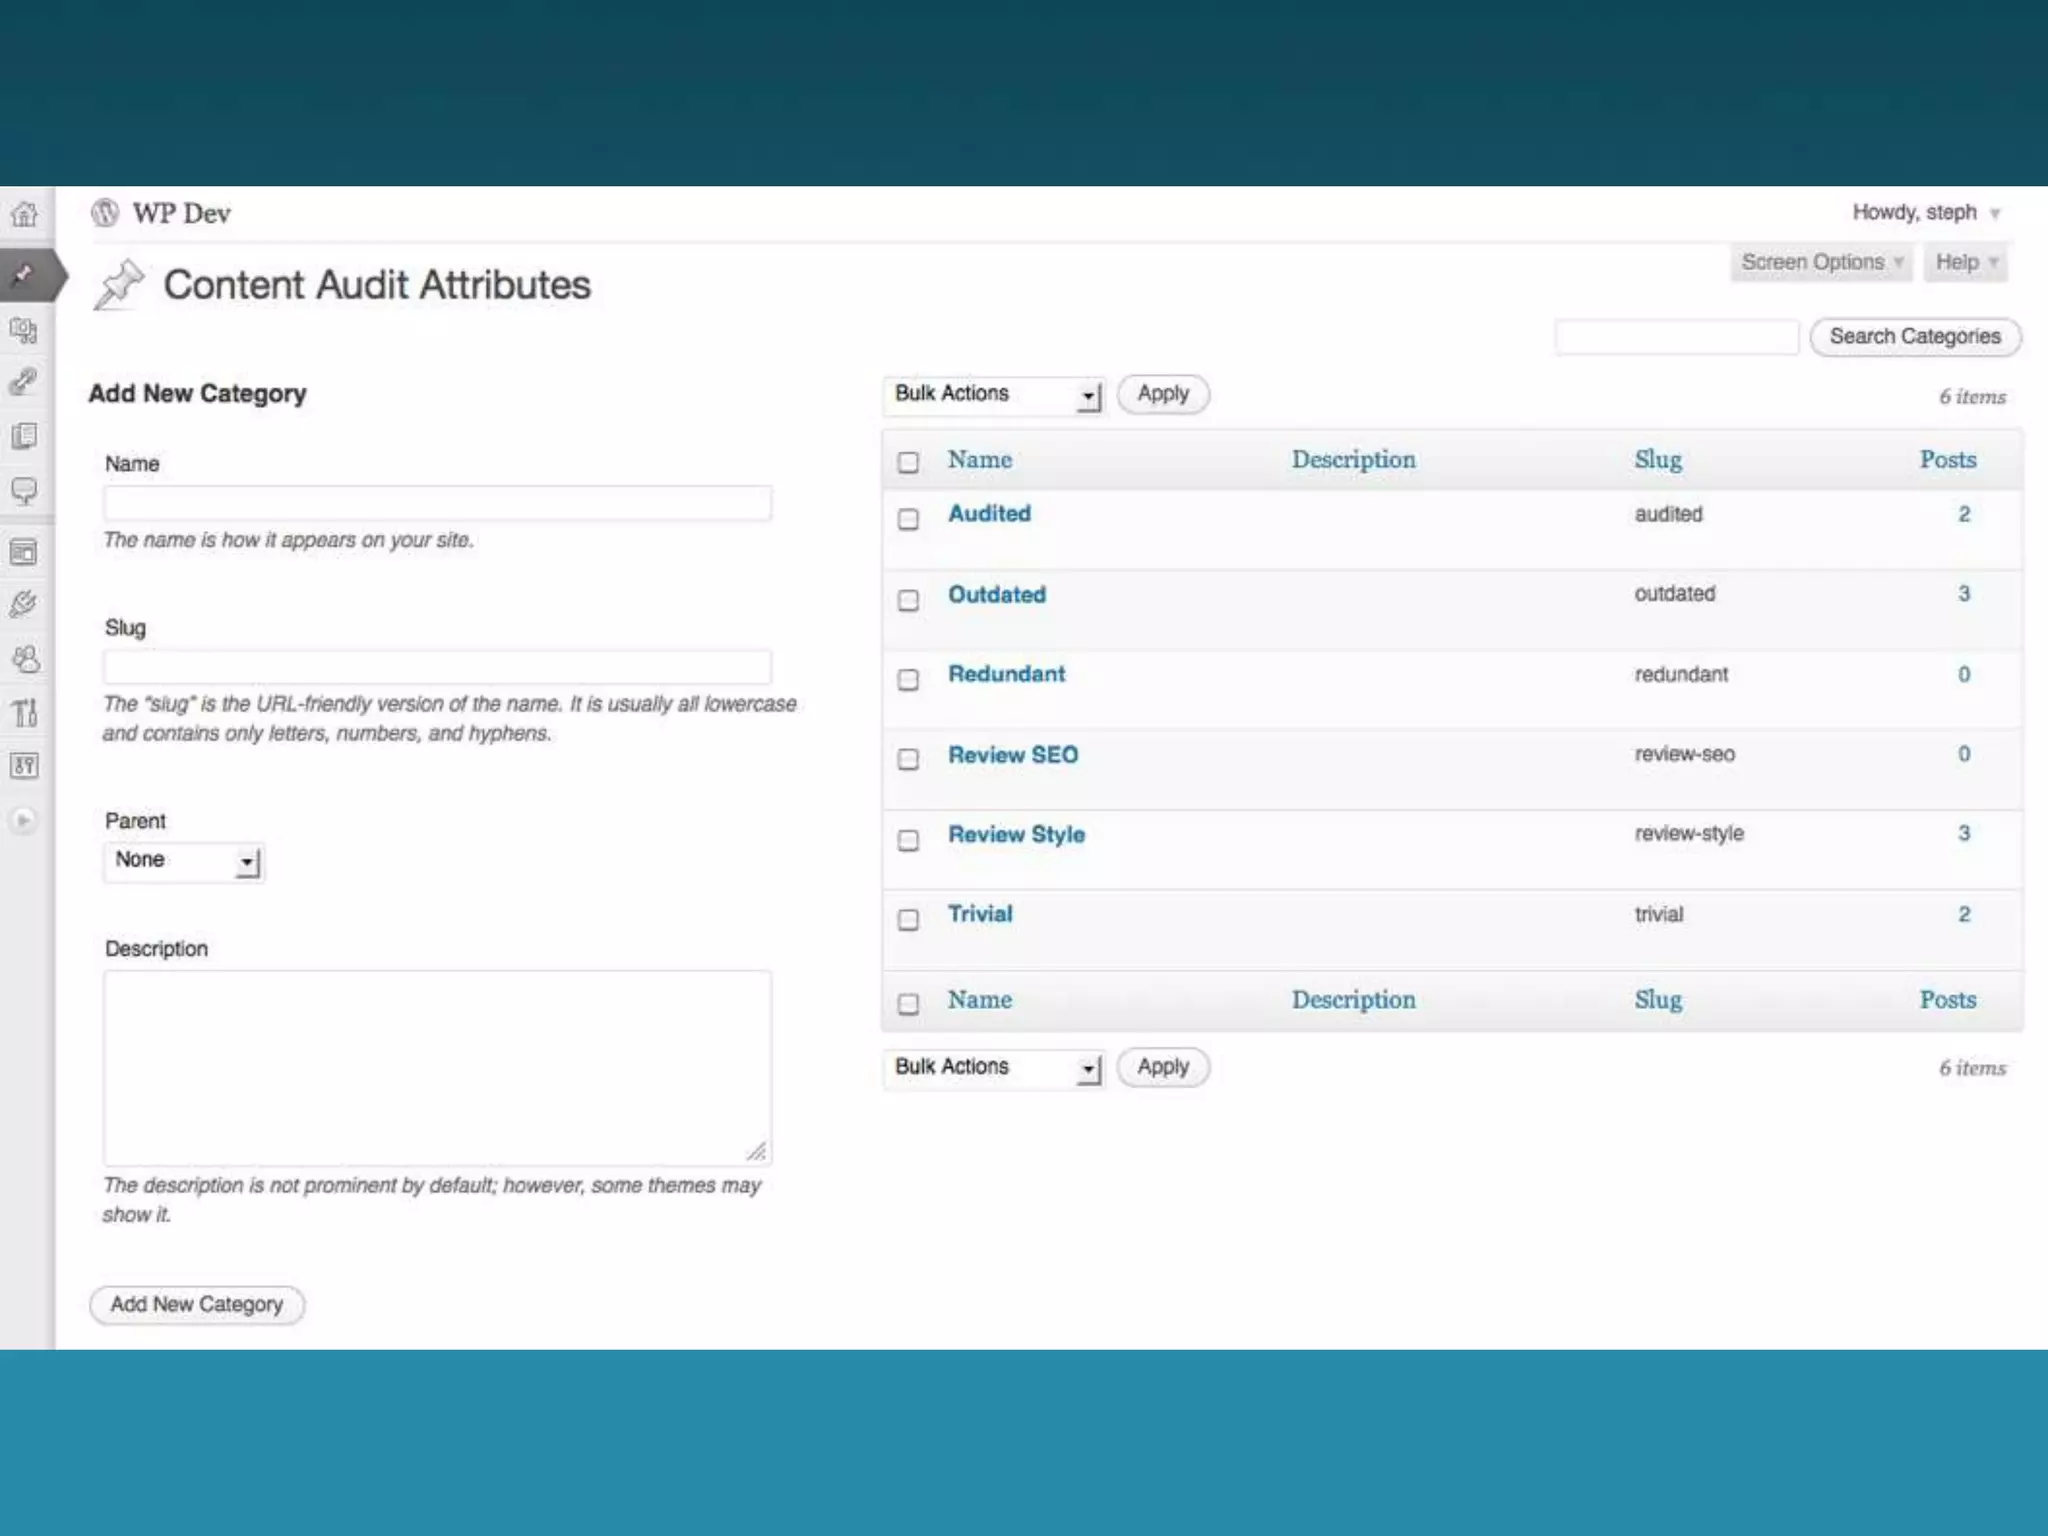Open the Plugins plug icon
2048x1536 pixels.
[x=25, y=604]
